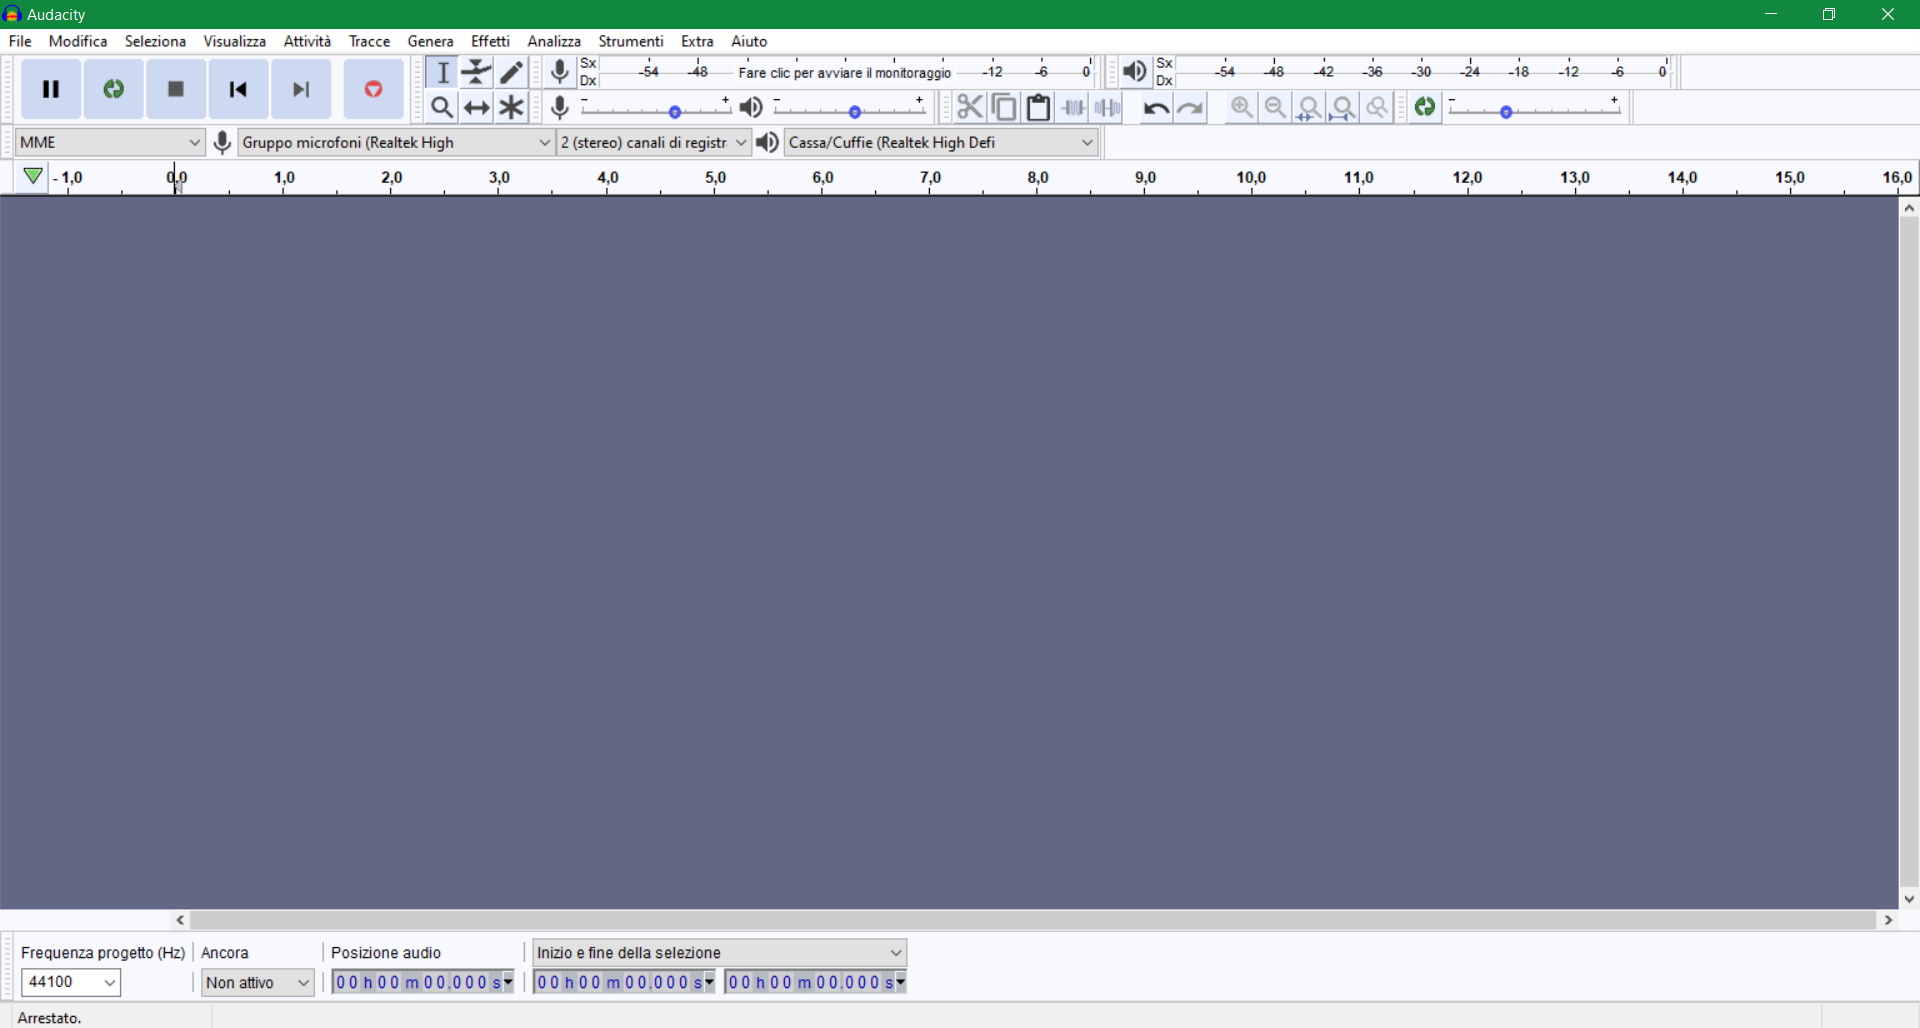Click Play-at-speed green button
Viewport: 1920px width, 1028px height.
pyautogui.click(x=1425, y=107)
